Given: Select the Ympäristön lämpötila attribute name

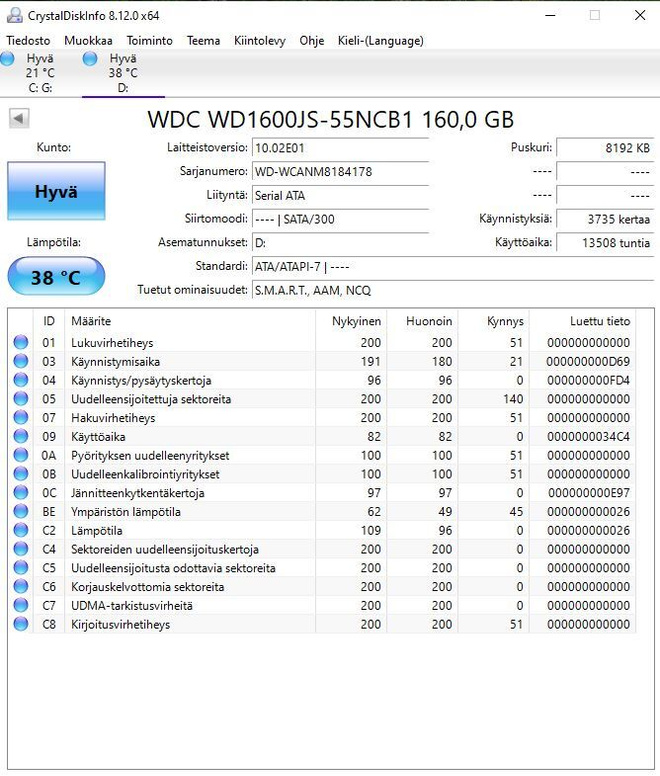Looking at the screenshot, I should [x=126, y=512].
